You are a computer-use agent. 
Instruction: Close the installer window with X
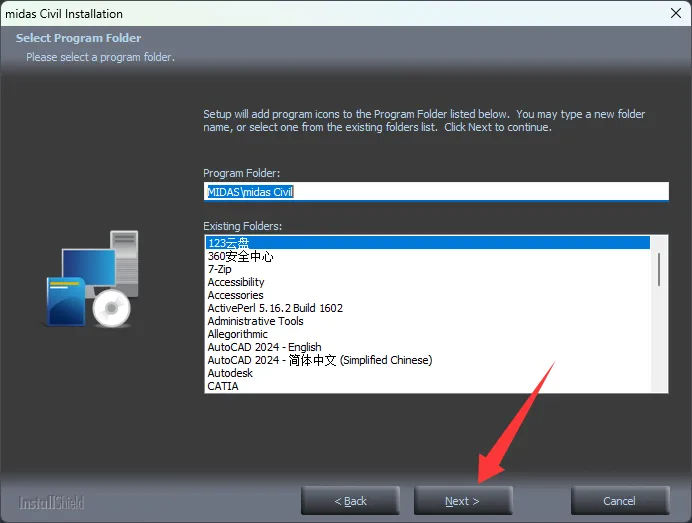(x=676, y=13)
